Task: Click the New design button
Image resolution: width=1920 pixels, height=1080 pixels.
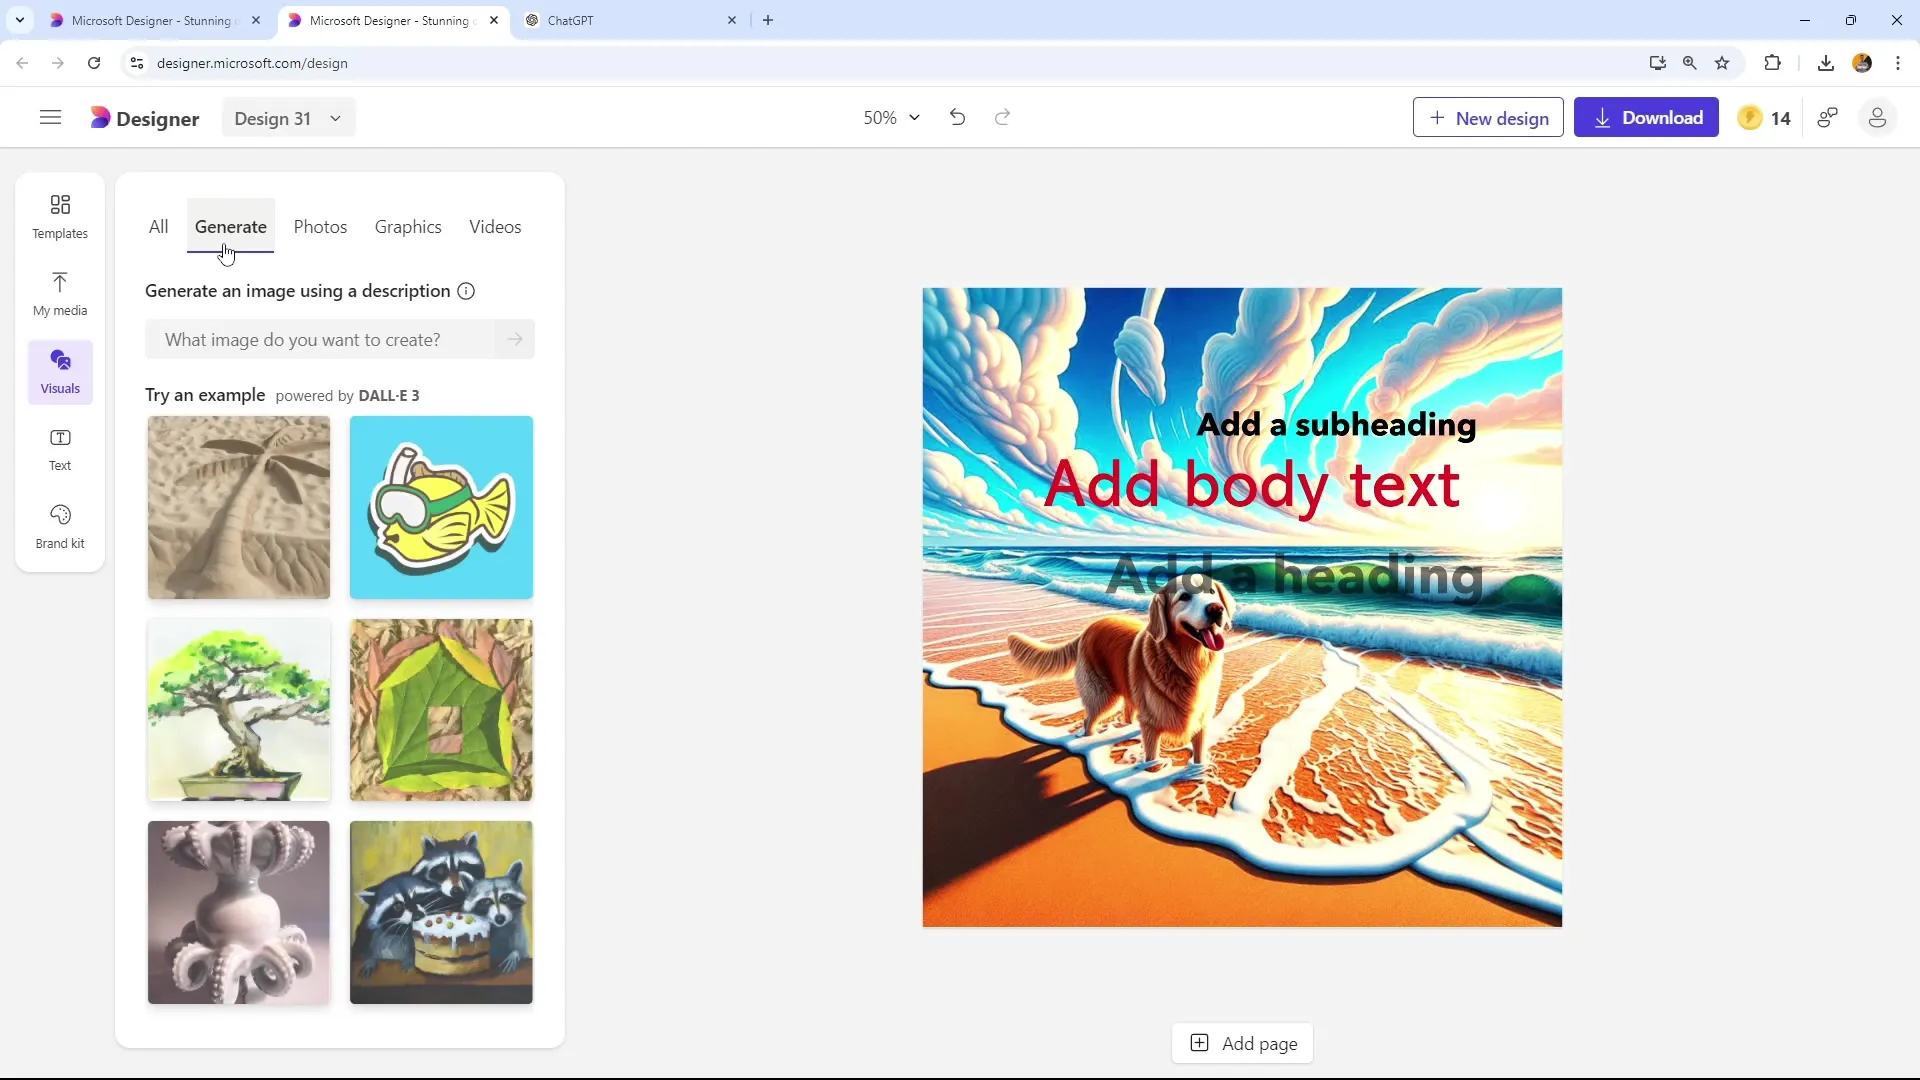Action: pyautogui.click(x=1487, y=117)
